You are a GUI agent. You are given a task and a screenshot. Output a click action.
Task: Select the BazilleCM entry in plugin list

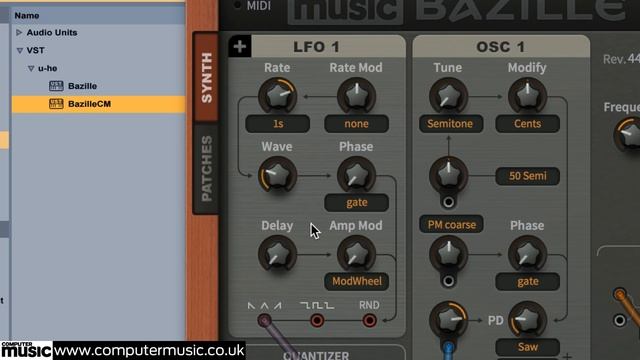pos(98,104)
